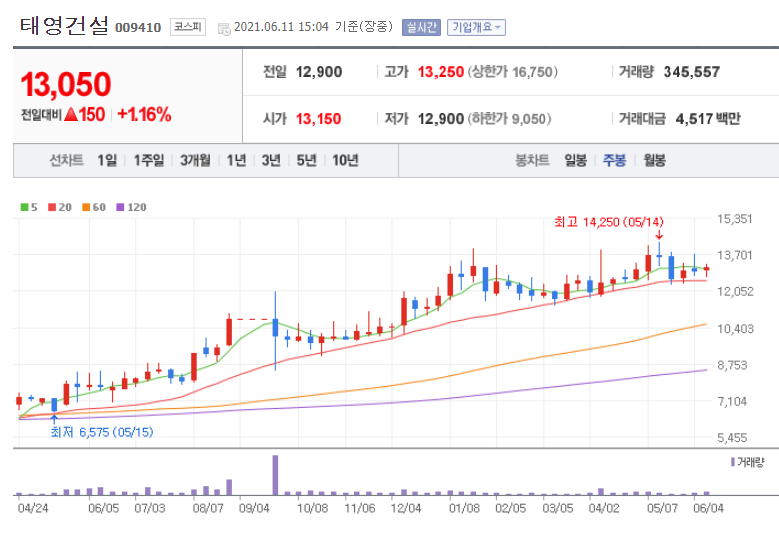Viewport: 779px width, 534px height.
Task: Click the 최고 14,250 (05/14) high marker label
Action: [609, 222]
